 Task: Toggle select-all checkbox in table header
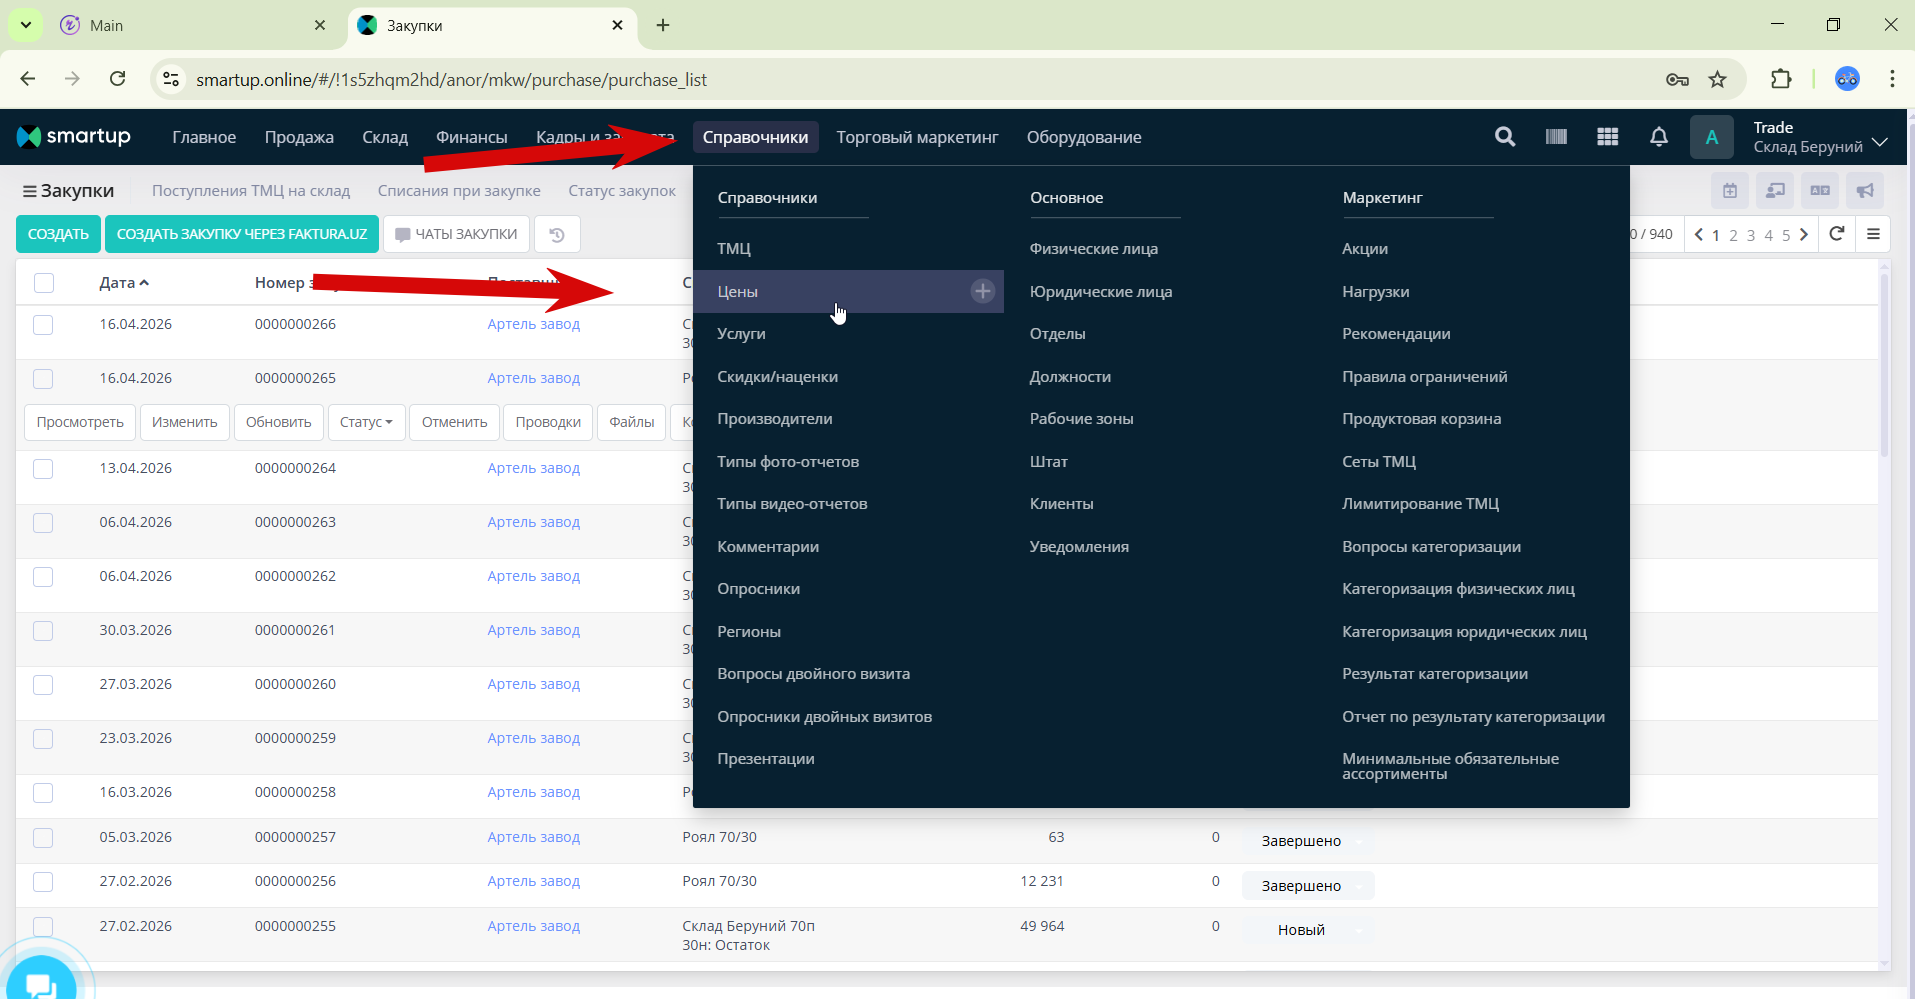click(44, 283)
